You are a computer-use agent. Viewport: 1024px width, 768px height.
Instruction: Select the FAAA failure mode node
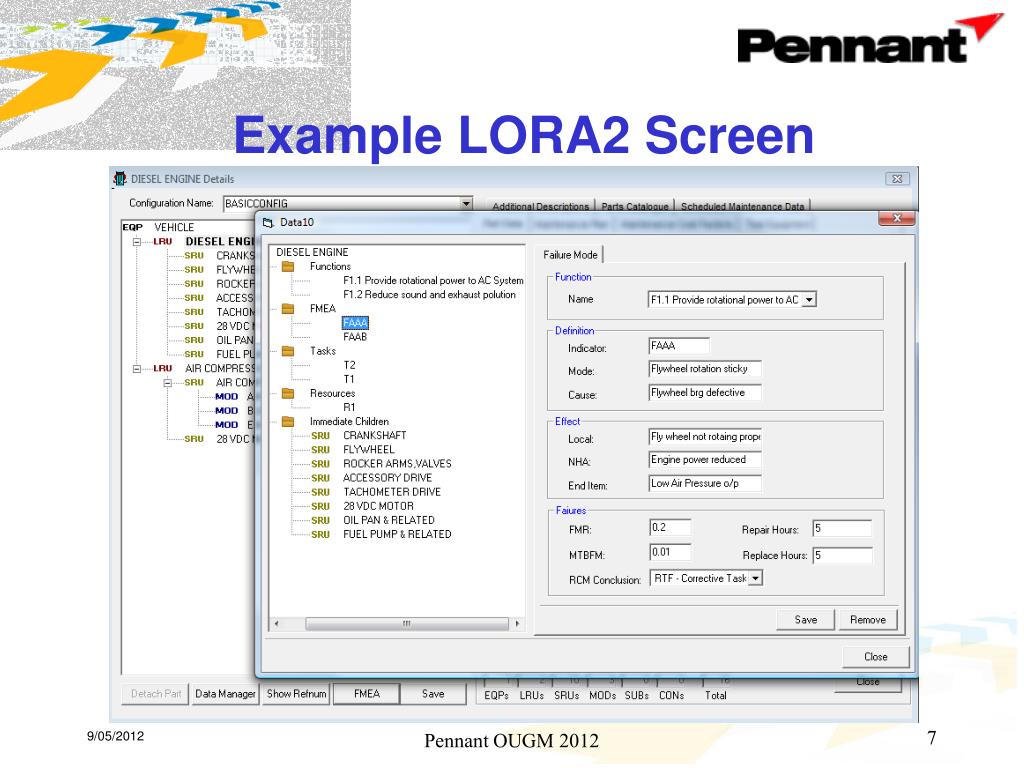point(355,323)
